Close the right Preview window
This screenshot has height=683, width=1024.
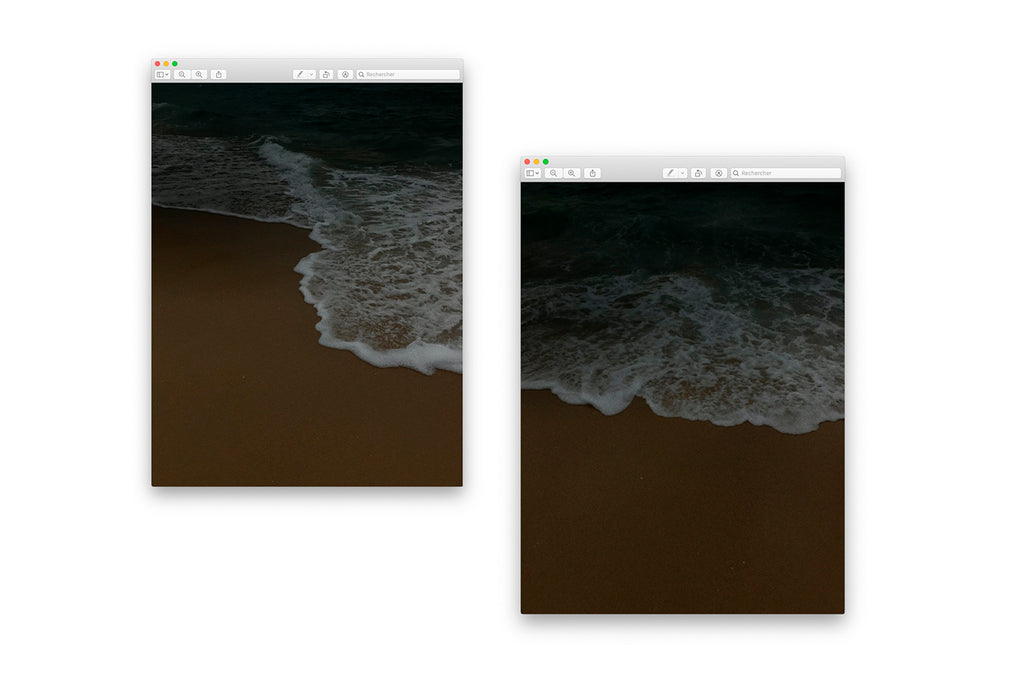click(x=527, y=162)
